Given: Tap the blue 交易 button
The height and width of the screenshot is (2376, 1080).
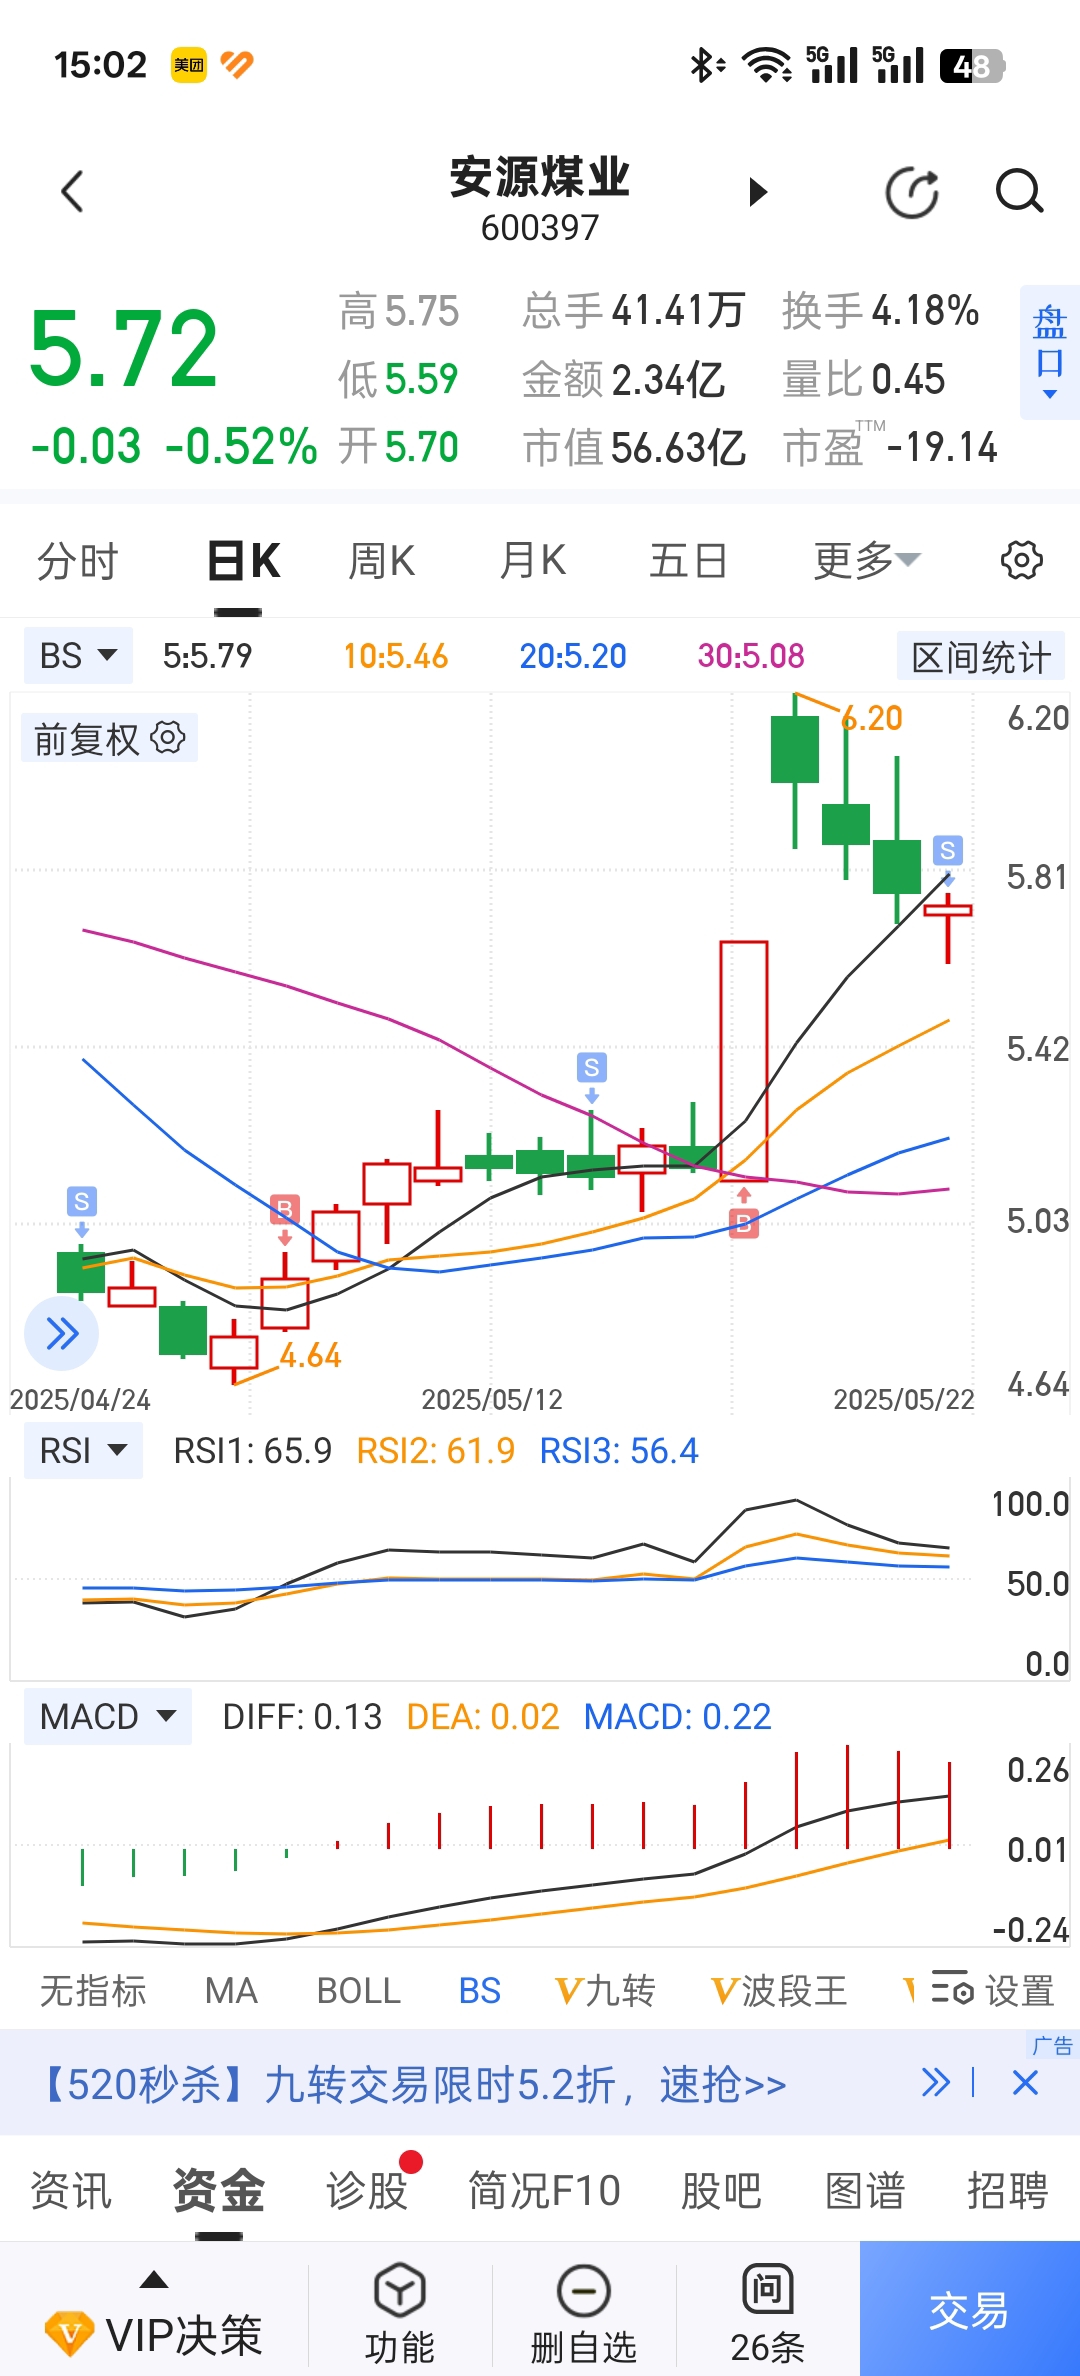Looking at the screenshot, I should pos(969,2309).
